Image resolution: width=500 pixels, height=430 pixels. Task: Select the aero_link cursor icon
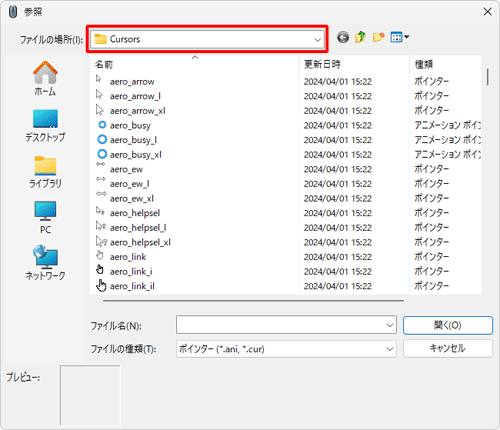tap(100, 255)
